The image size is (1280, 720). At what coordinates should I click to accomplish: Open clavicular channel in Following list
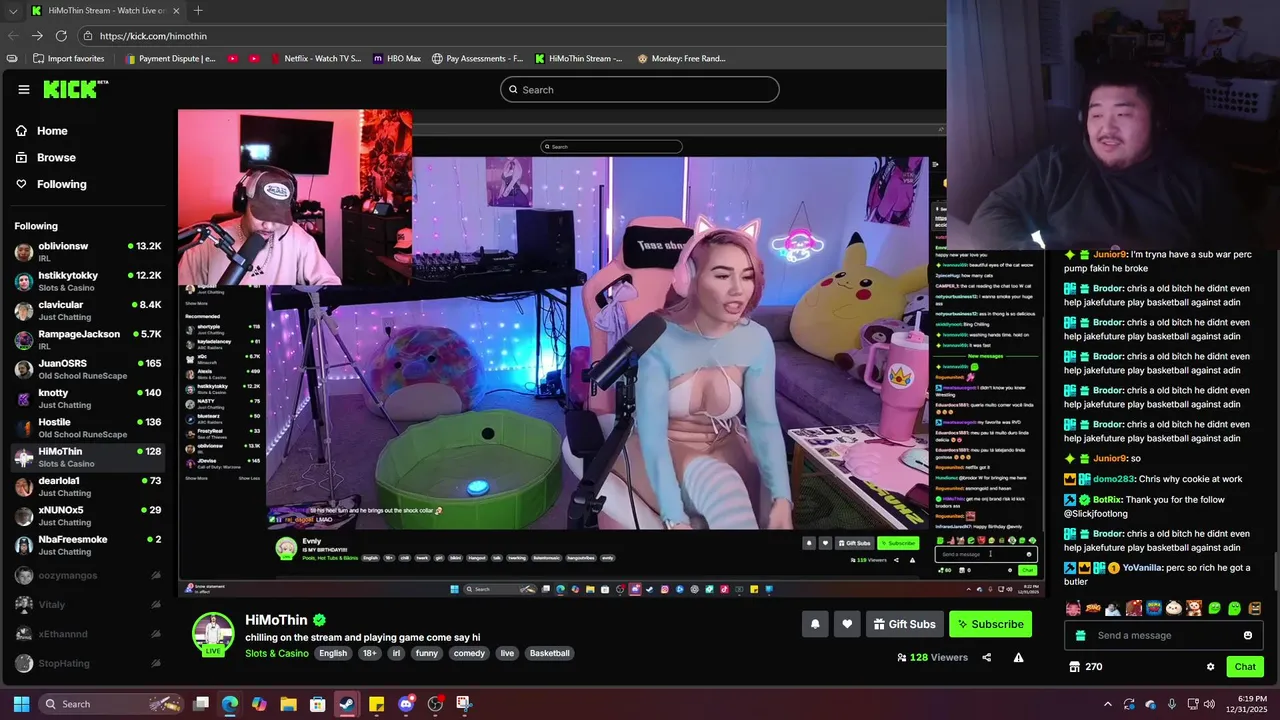coord(88,311)
